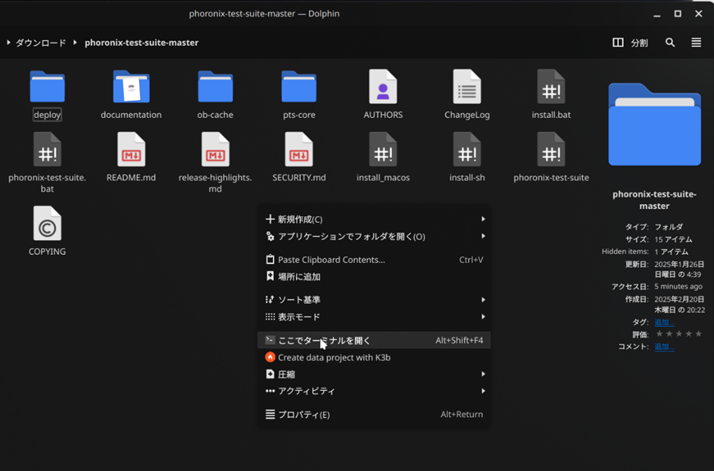Select the ob-cache folder icon
The image size is (714, 471).
coord(215,87)
